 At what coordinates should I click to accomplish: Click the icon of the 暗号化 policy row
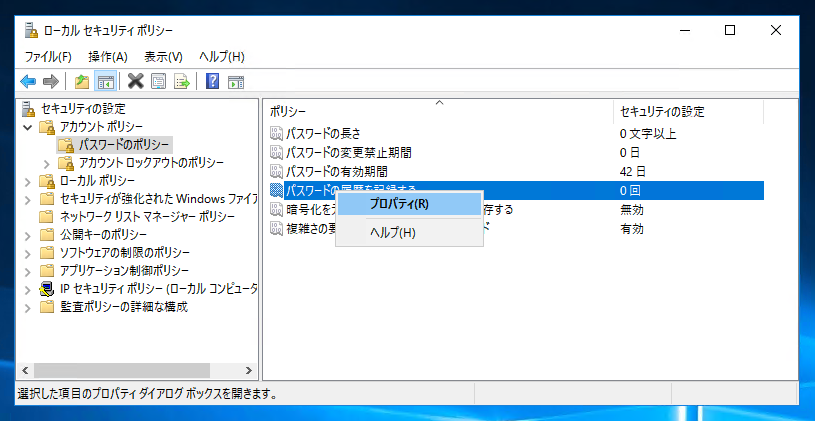[x=276, y=209]
